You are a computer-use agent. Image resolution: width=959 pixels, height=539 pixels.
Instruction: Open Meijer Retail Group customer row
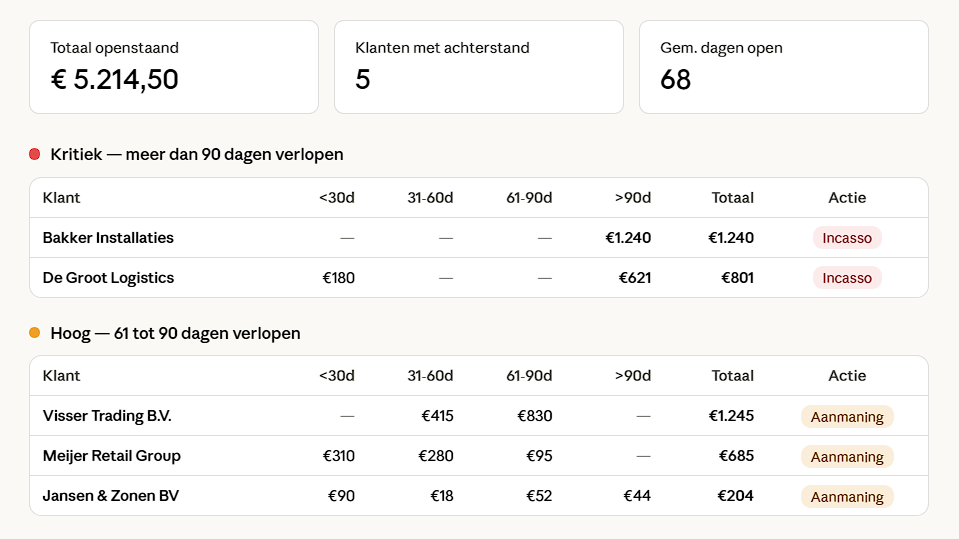coord(112,456)
